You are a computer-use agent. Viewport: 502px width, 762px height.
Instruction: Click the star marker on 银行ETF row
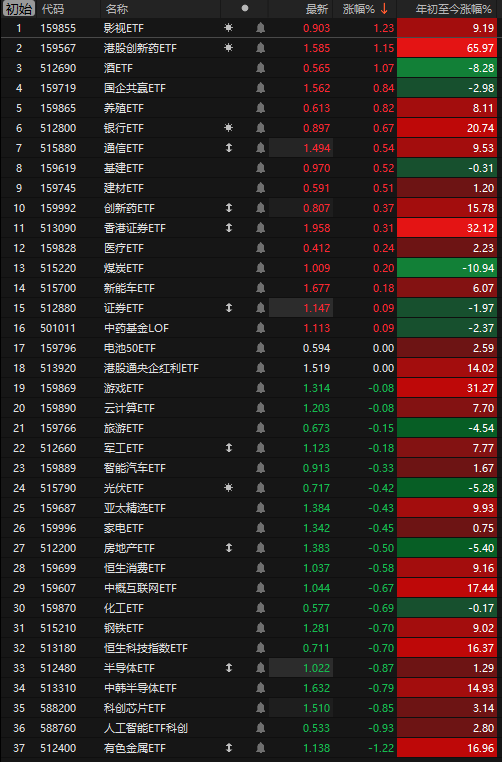tap(228, 128)
